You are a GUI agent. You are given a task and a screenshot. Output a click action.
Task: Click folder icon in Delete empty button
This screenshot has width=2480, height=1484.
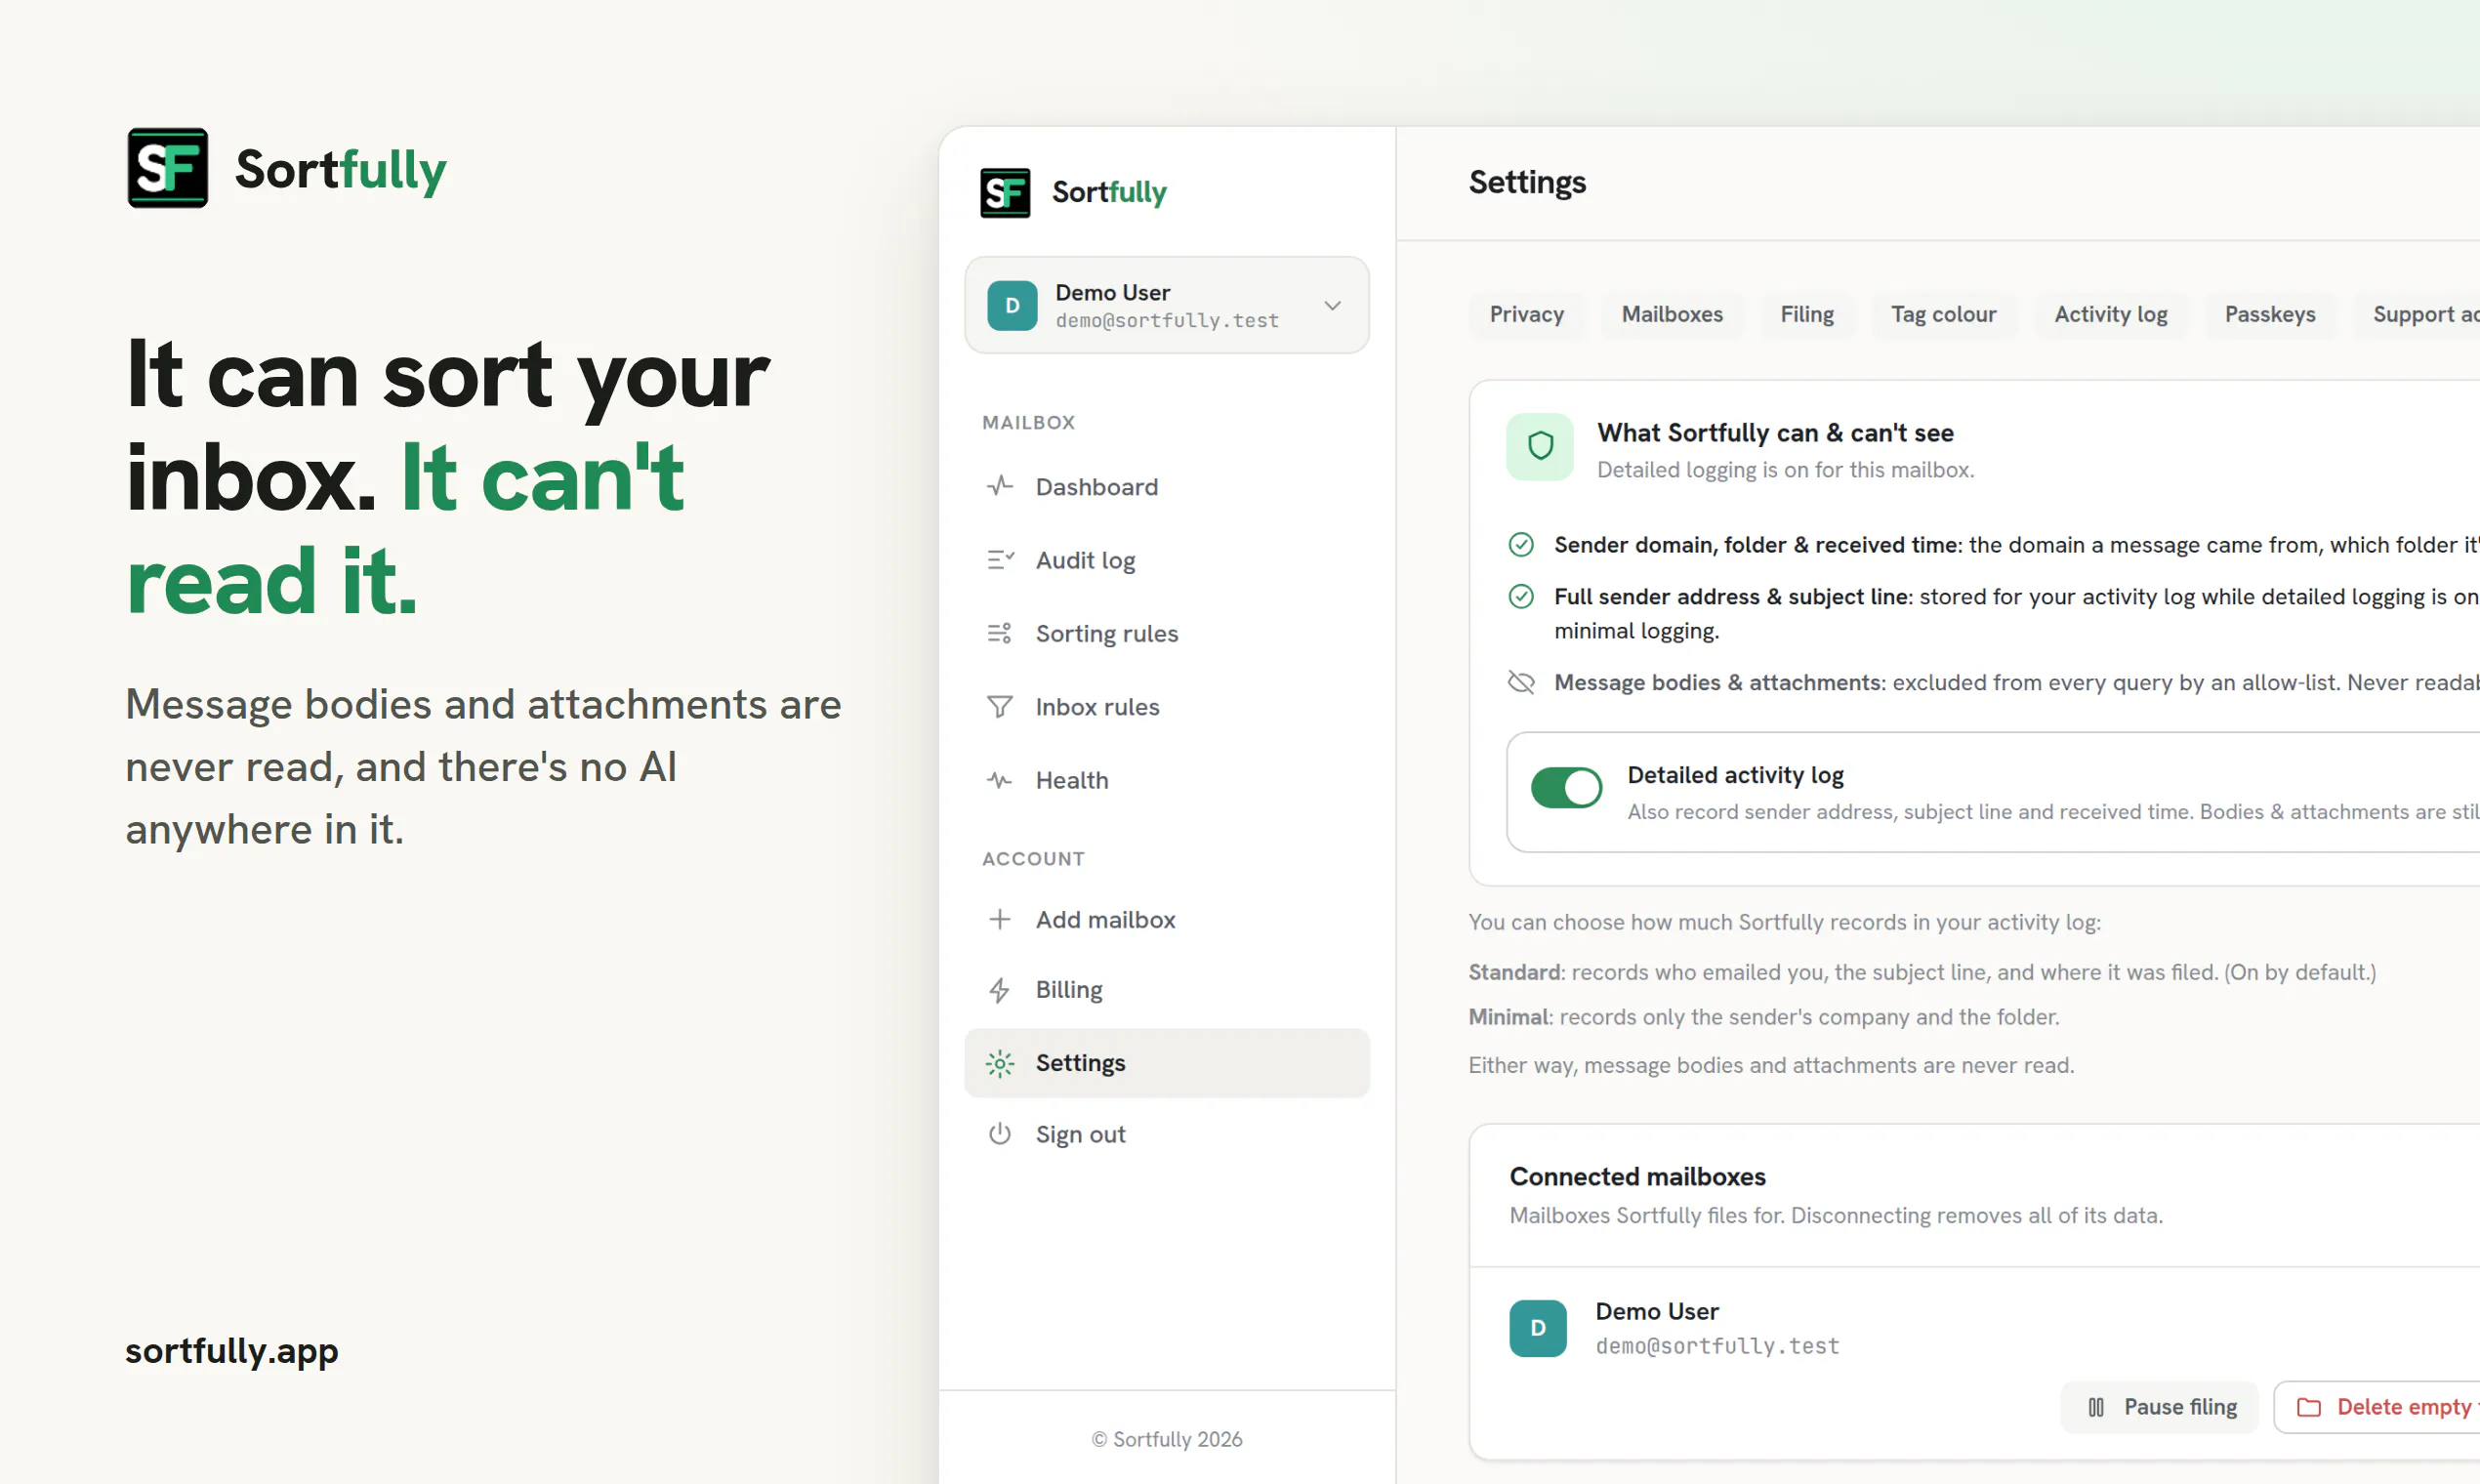tap(2308, 1407)
